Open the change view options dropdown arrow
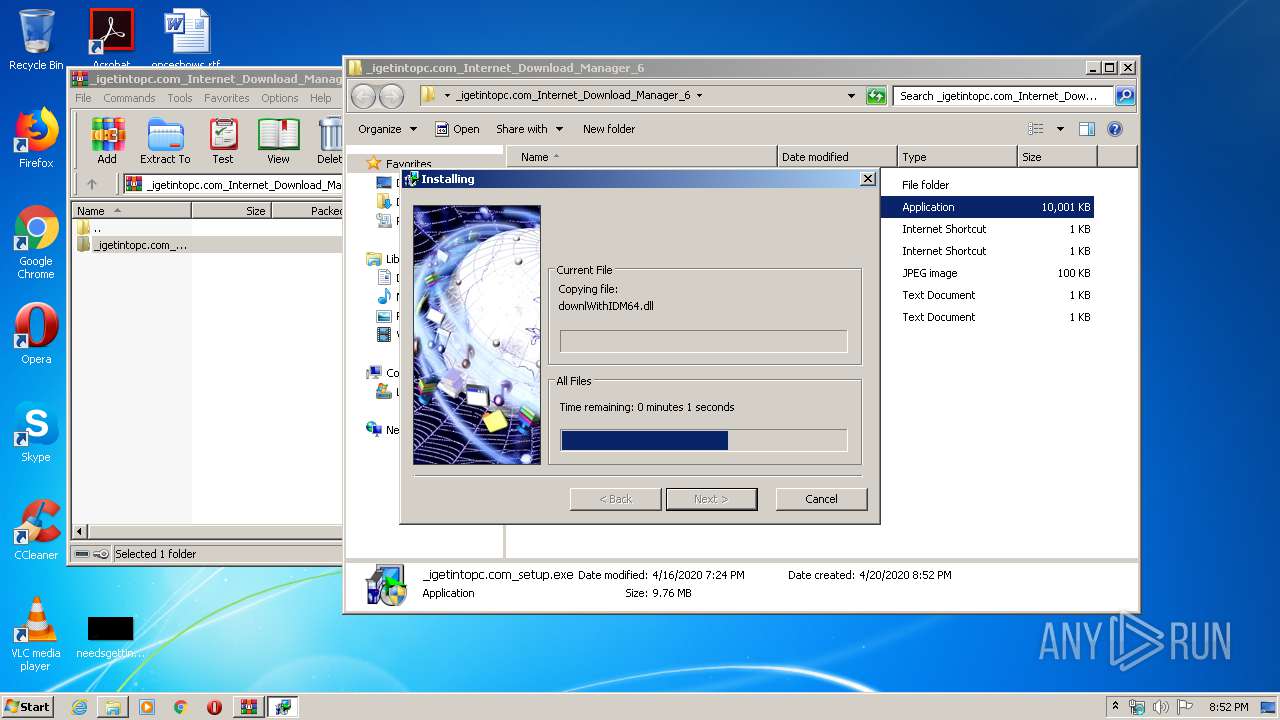1280x720 pixels. tap(1060, 129)
